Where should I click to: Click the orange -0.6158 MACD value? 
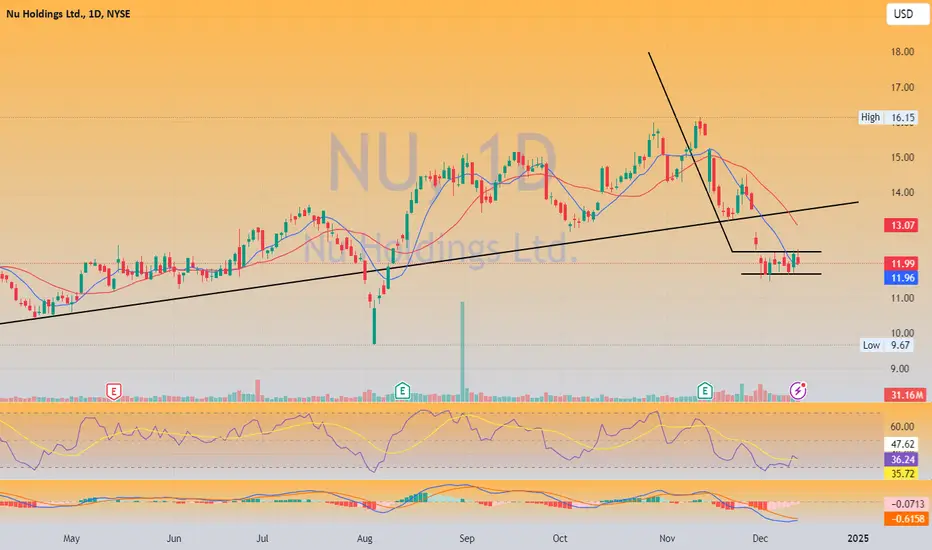(905, 518)
